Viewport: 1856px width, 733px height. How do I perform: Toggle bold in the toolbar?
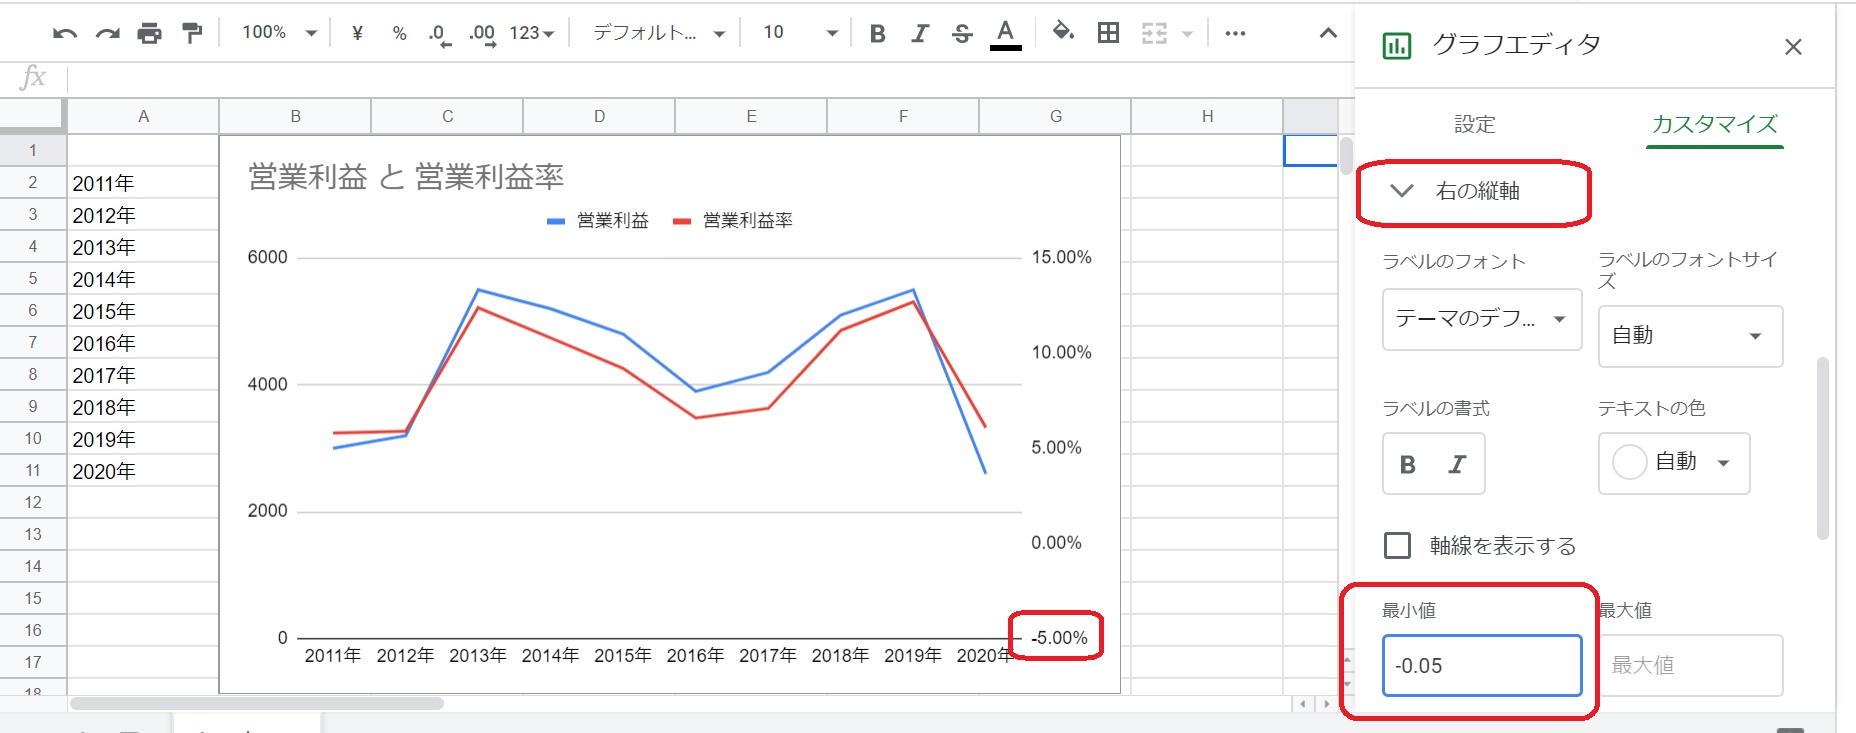tap(878, 33)
